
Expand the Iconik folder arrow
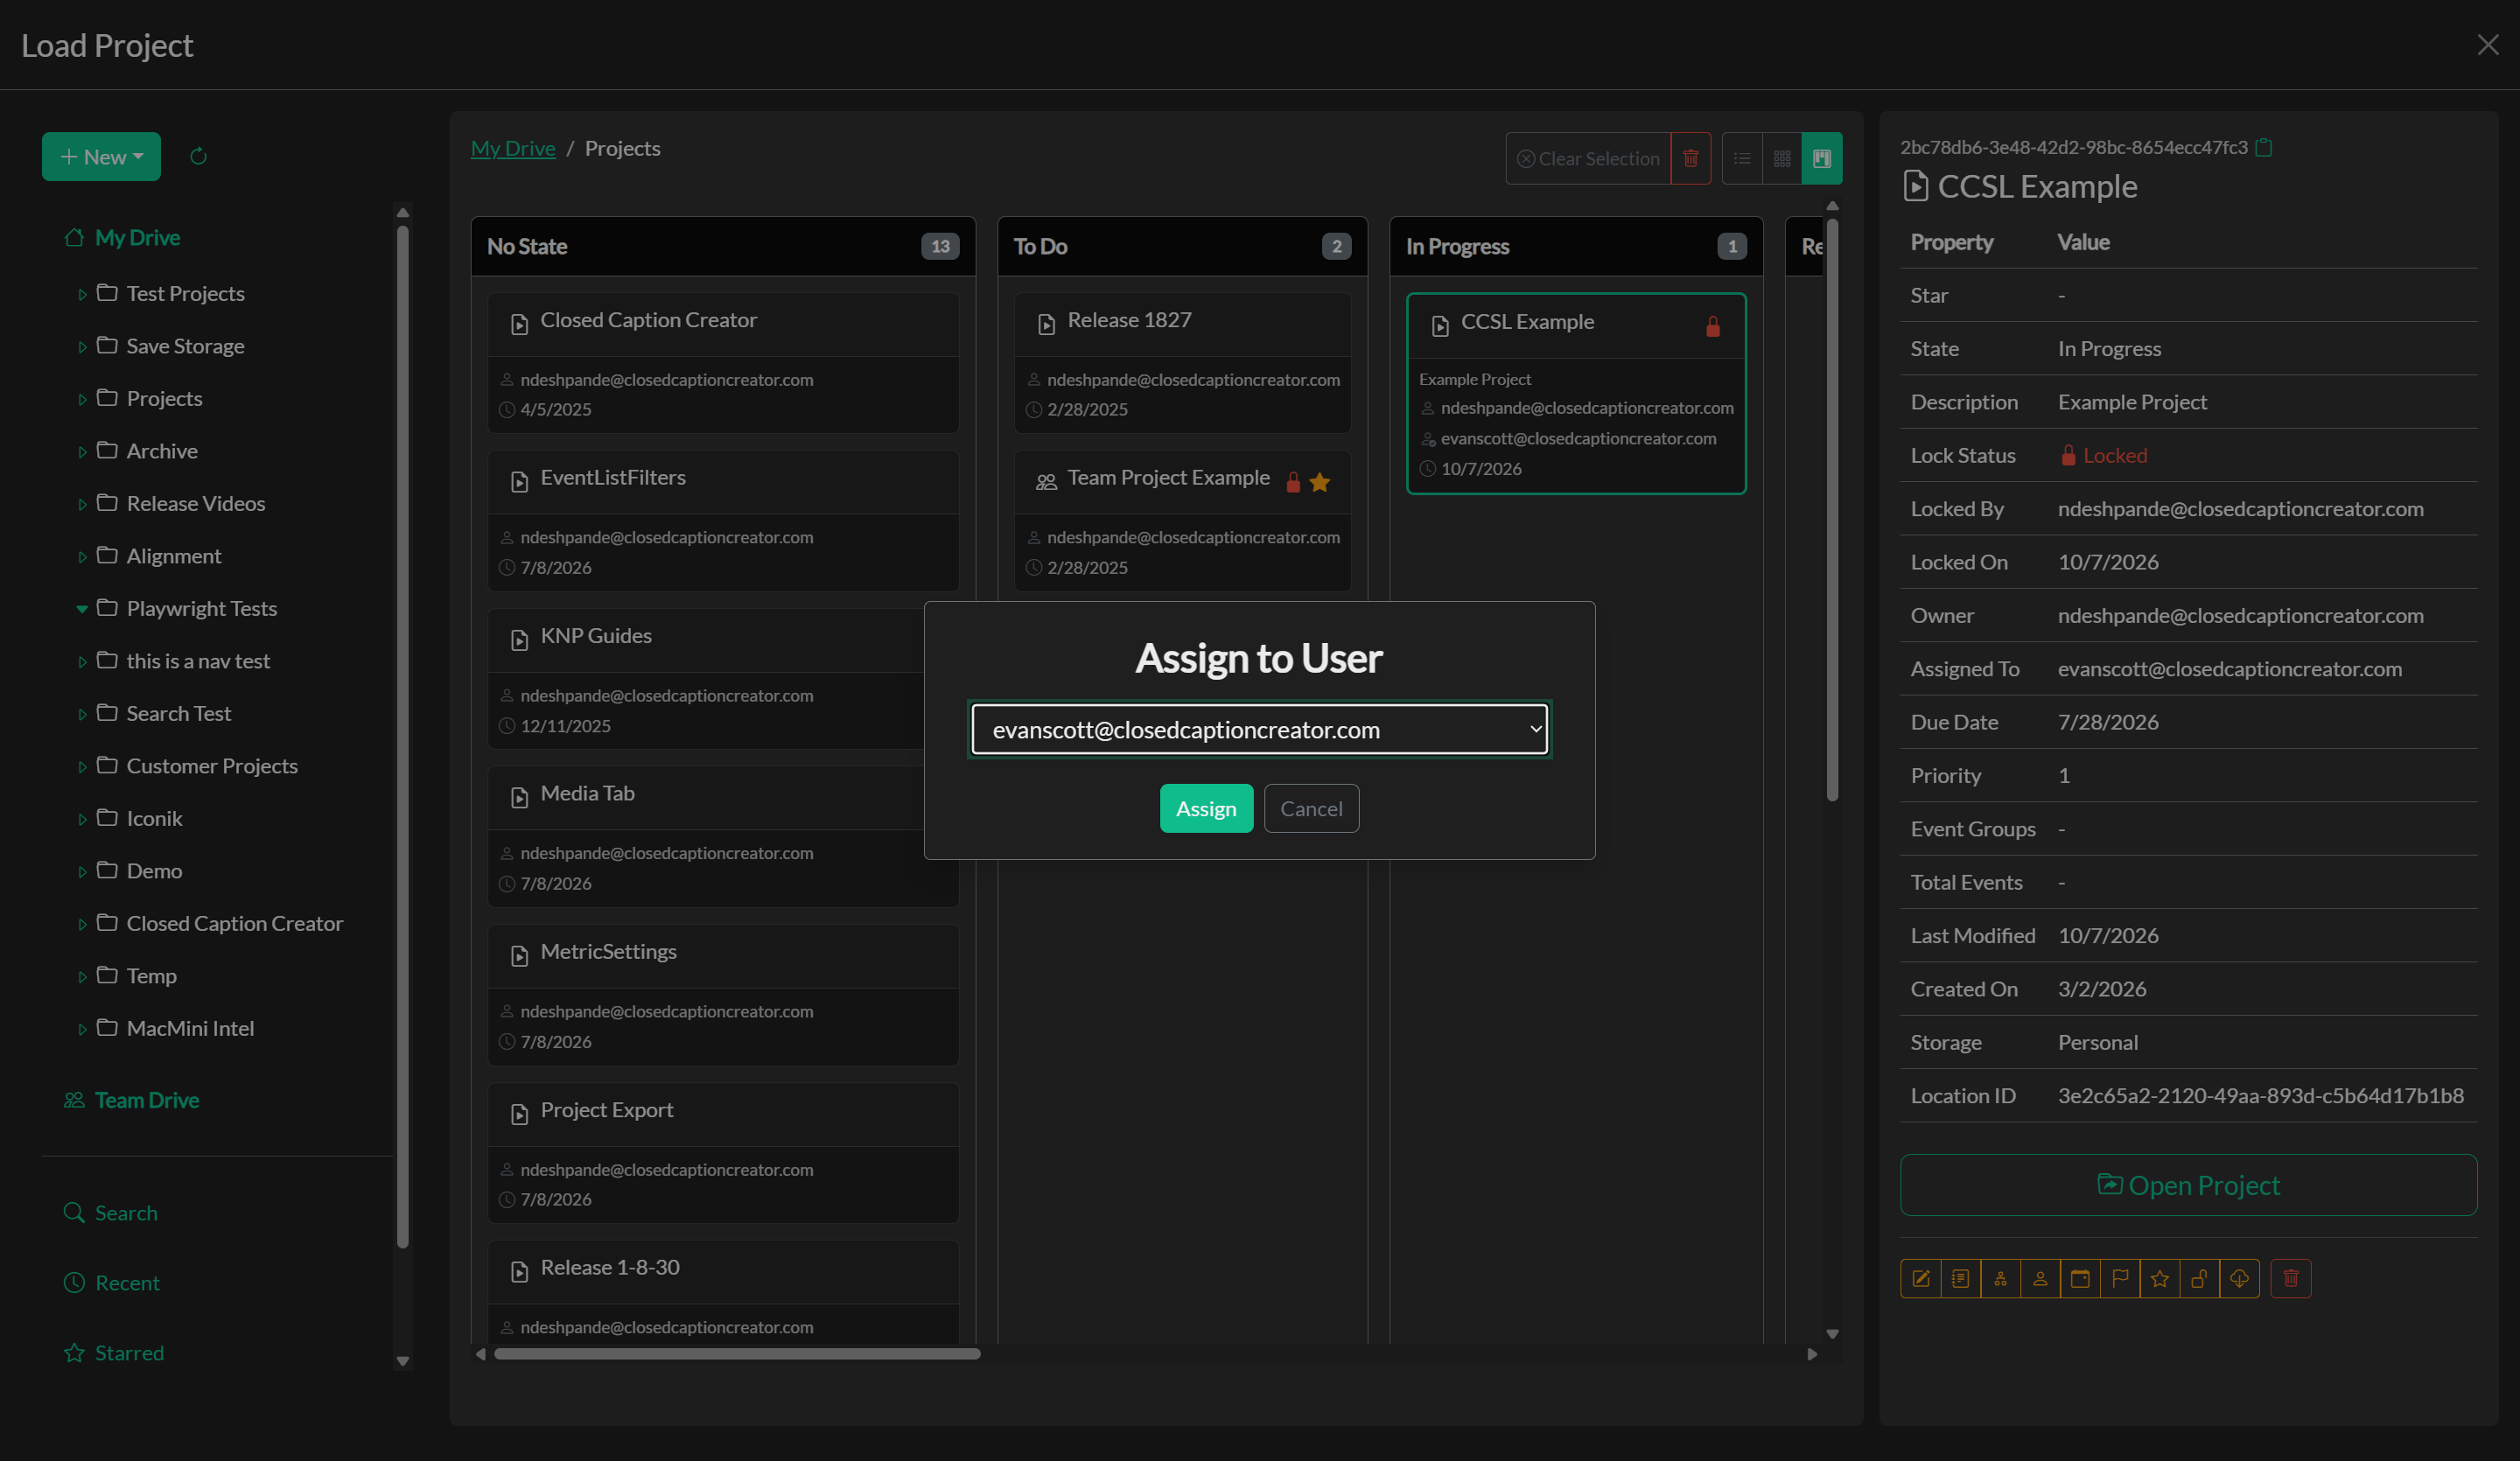pos(82,819)
